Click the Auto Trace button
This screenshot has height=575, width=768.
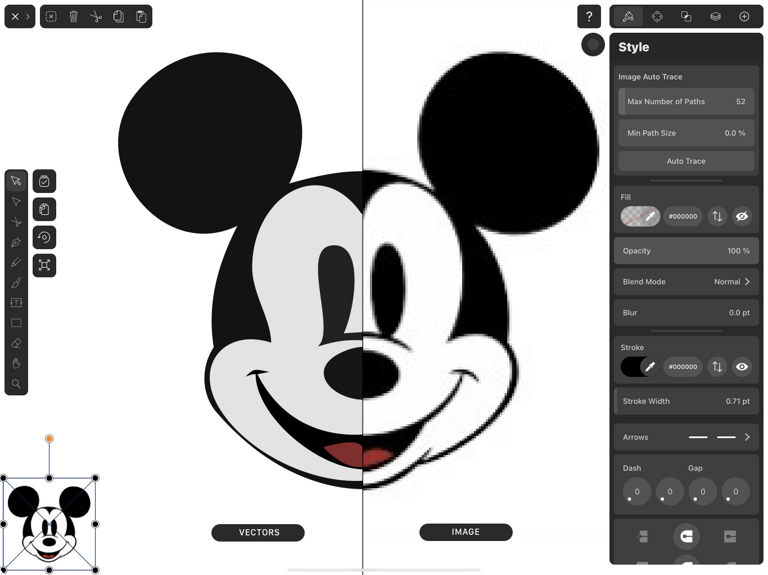(x=686, y=161)
